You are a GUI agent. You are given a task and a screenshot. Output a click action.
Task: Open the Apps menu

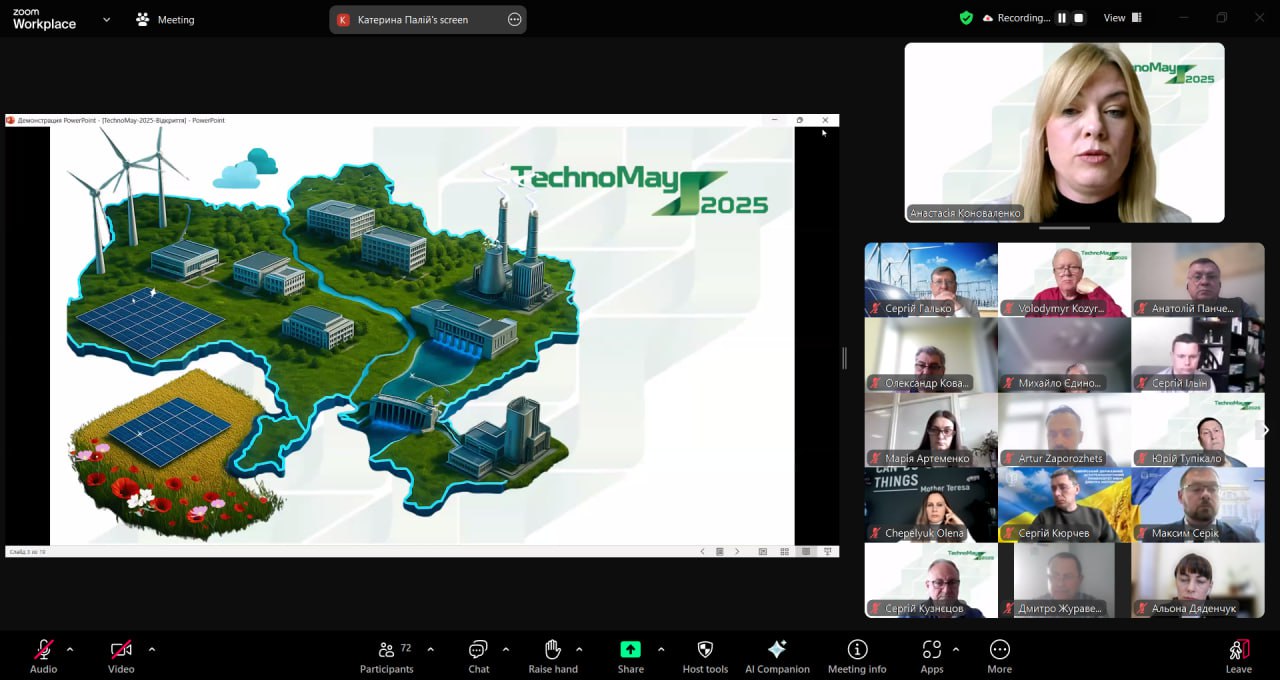click(x=932, y=656)
